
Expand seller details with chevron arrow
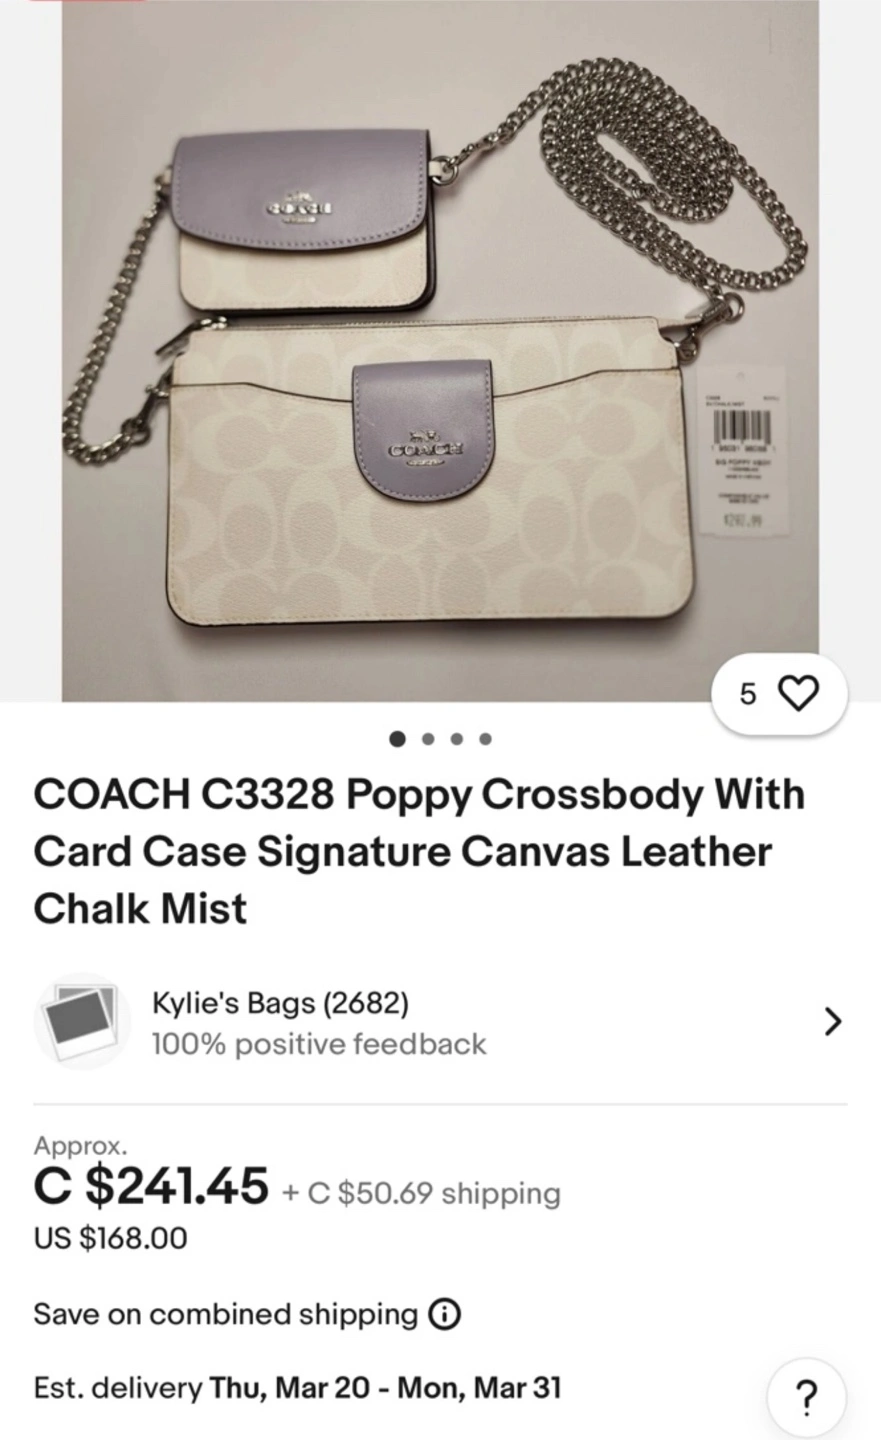point(832,1021)
